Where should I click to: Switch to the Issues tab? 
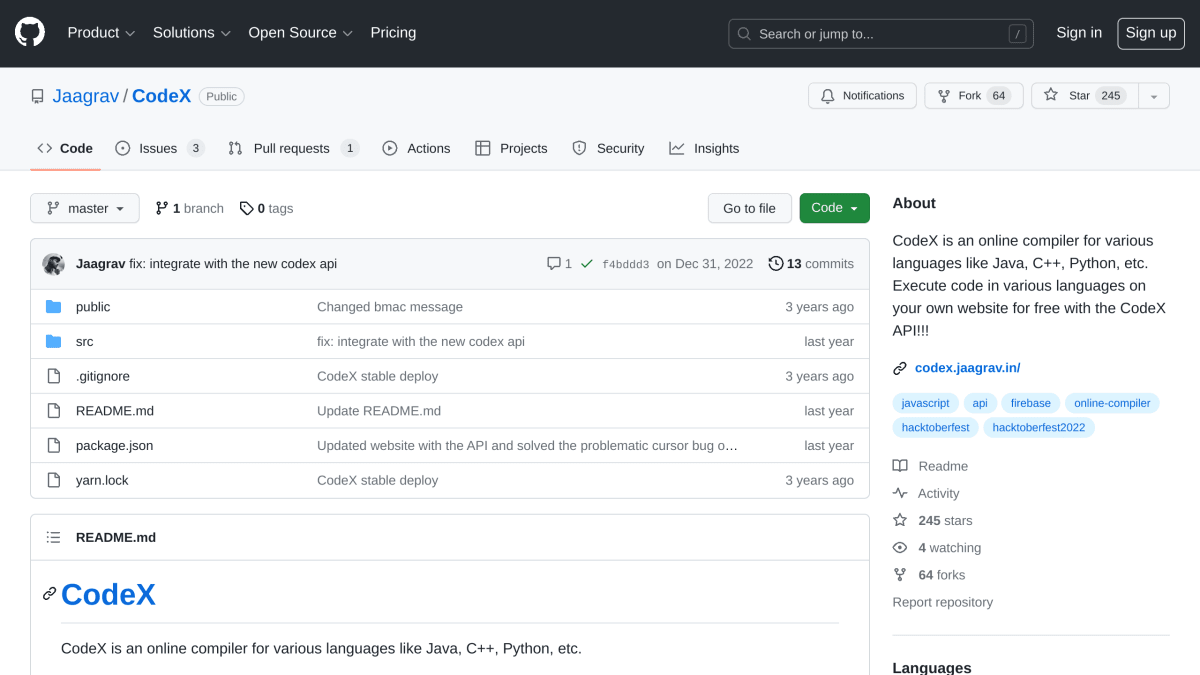159,148
